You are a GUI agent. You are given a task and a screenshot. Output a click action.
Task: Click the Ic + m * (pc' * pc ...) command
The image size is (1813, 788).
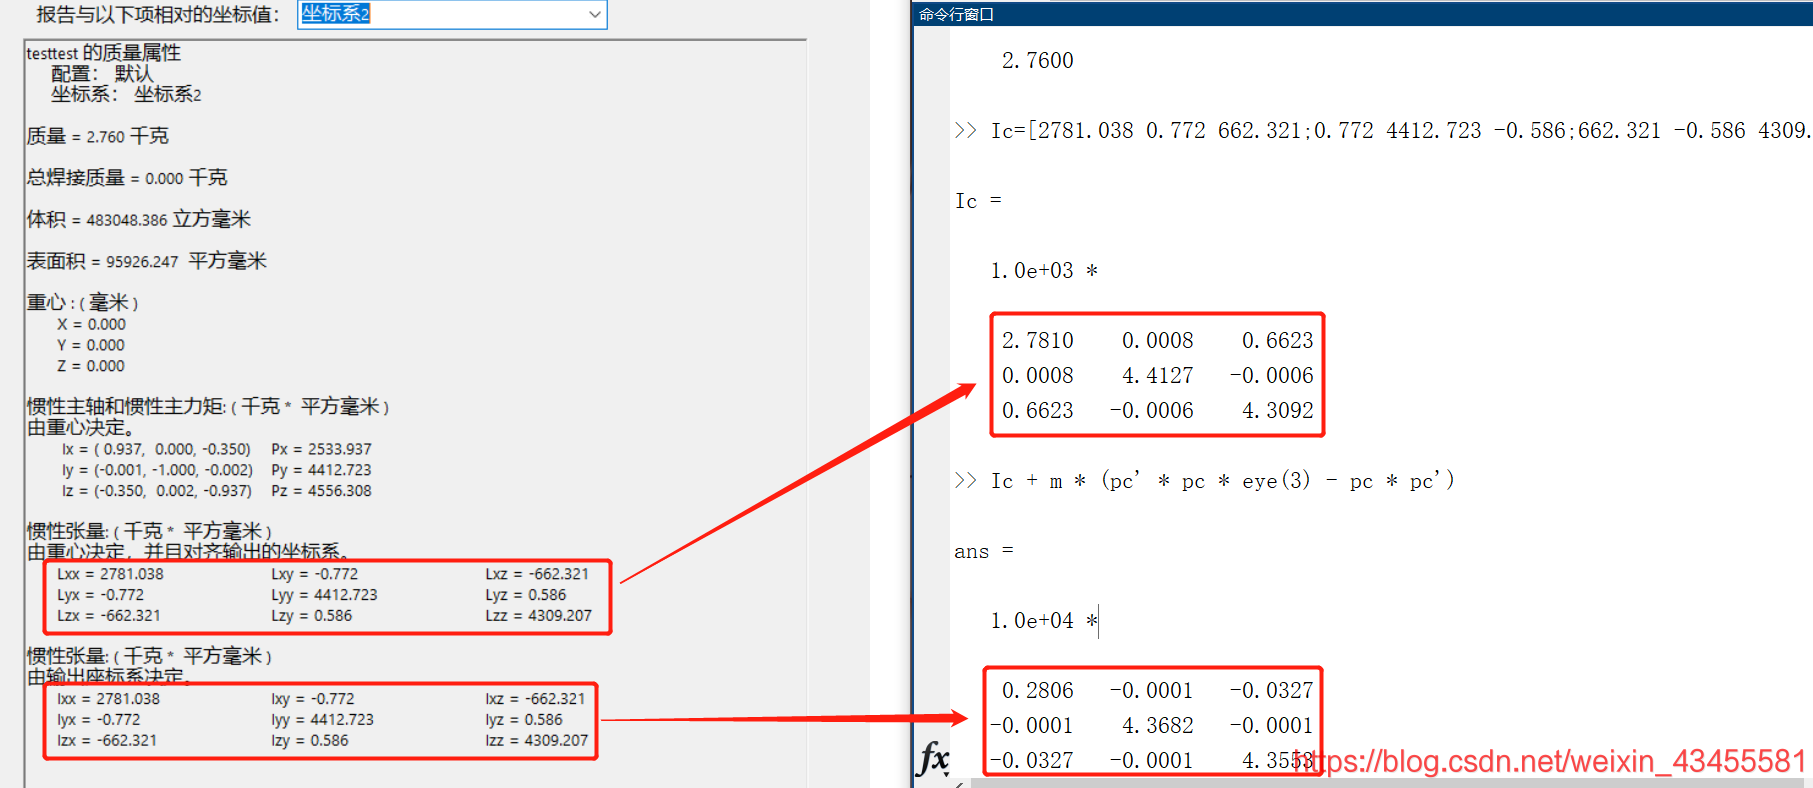pyautogui.click(x=1205, y=481)
